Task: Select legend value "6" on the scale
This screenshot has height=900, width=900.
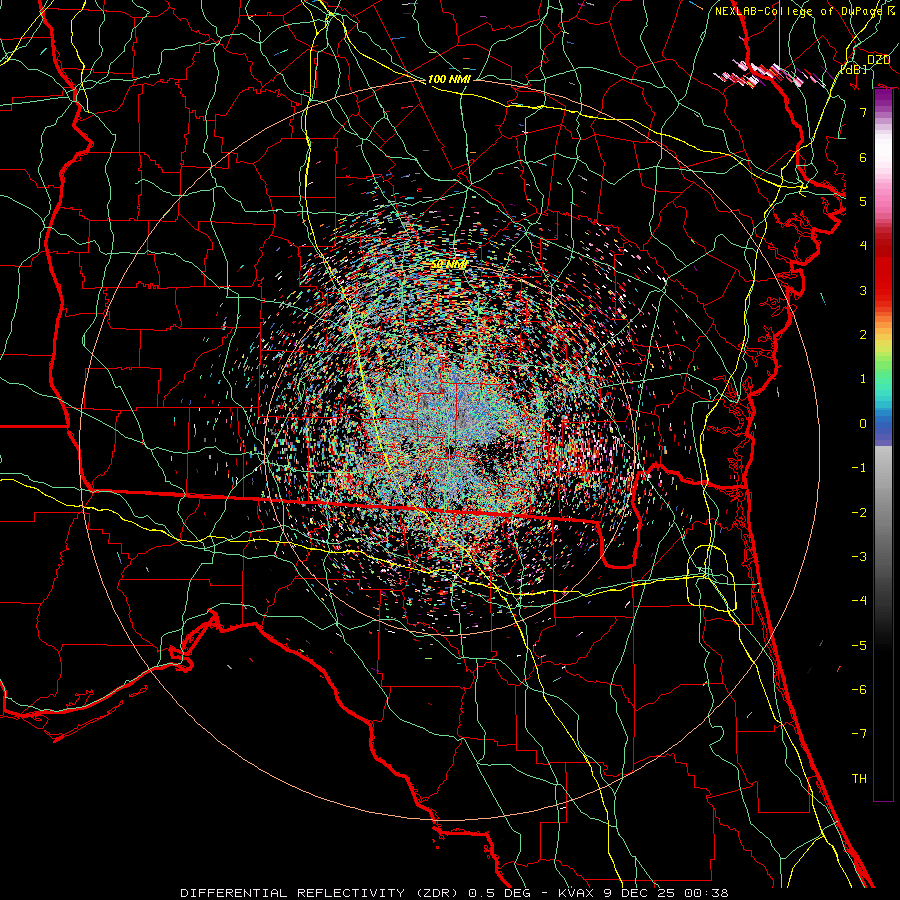Action: click(x=863, y=157)
